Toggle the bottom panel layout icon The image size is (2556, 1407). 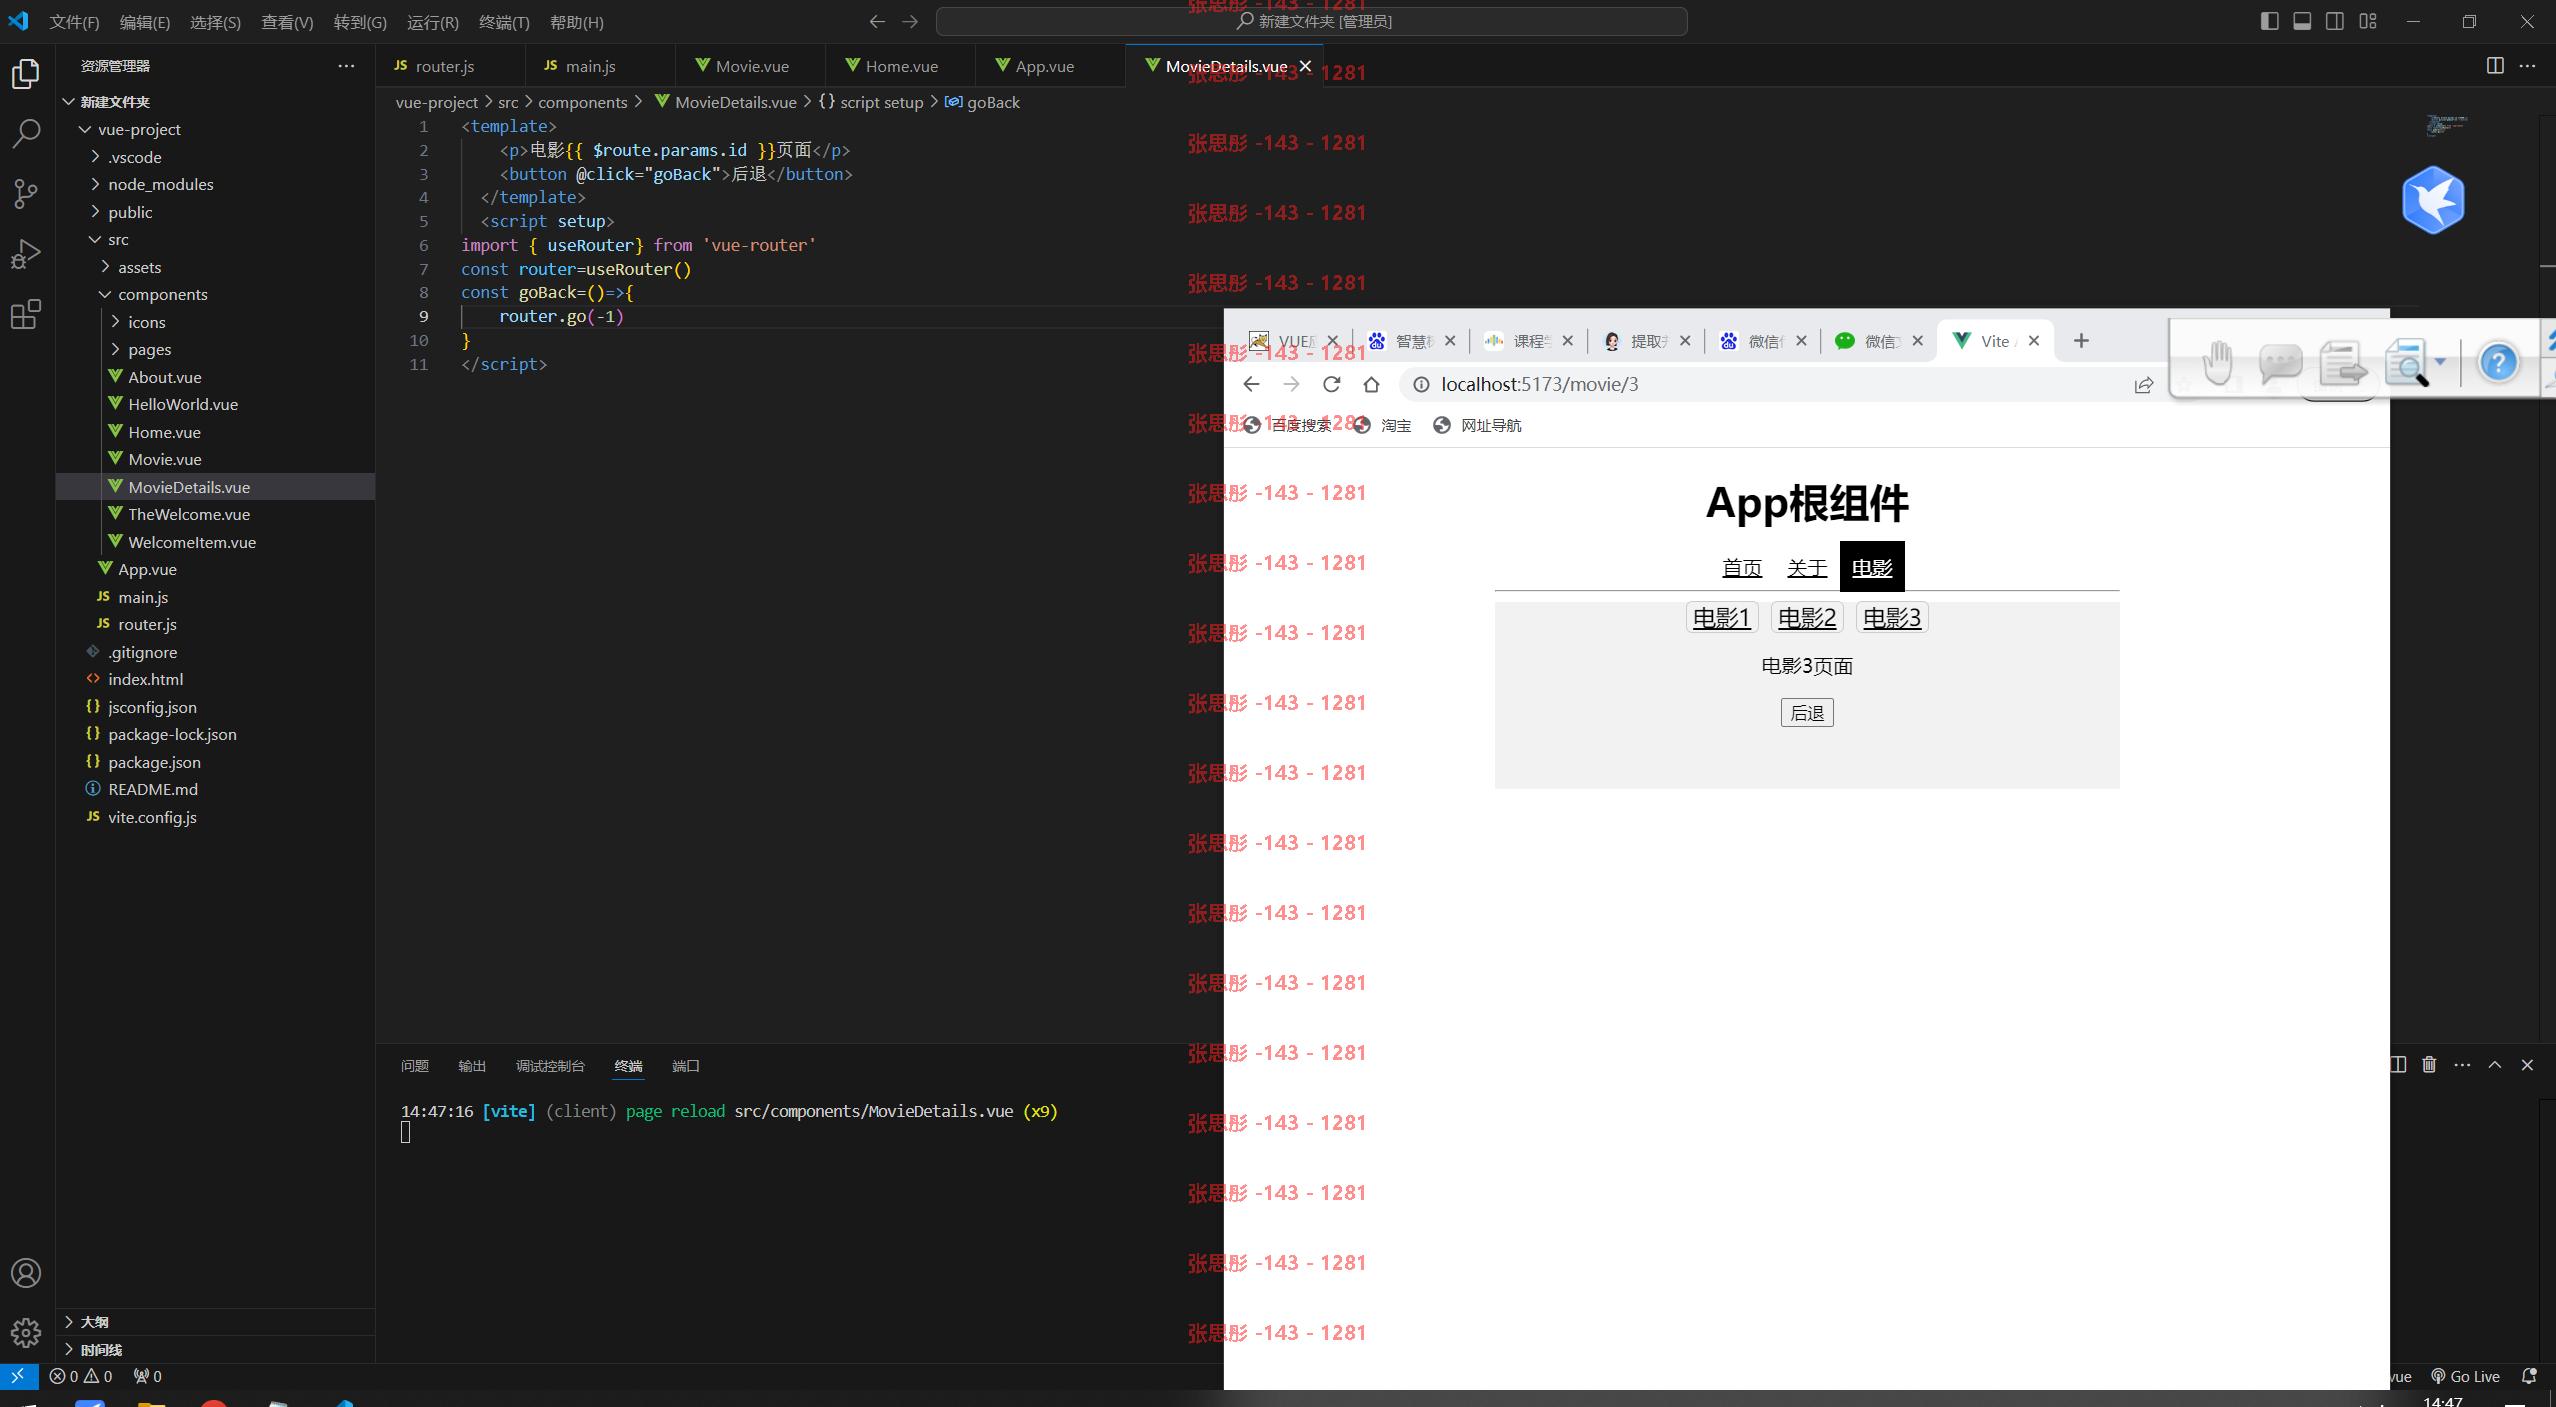click(x=2302, y=21)
